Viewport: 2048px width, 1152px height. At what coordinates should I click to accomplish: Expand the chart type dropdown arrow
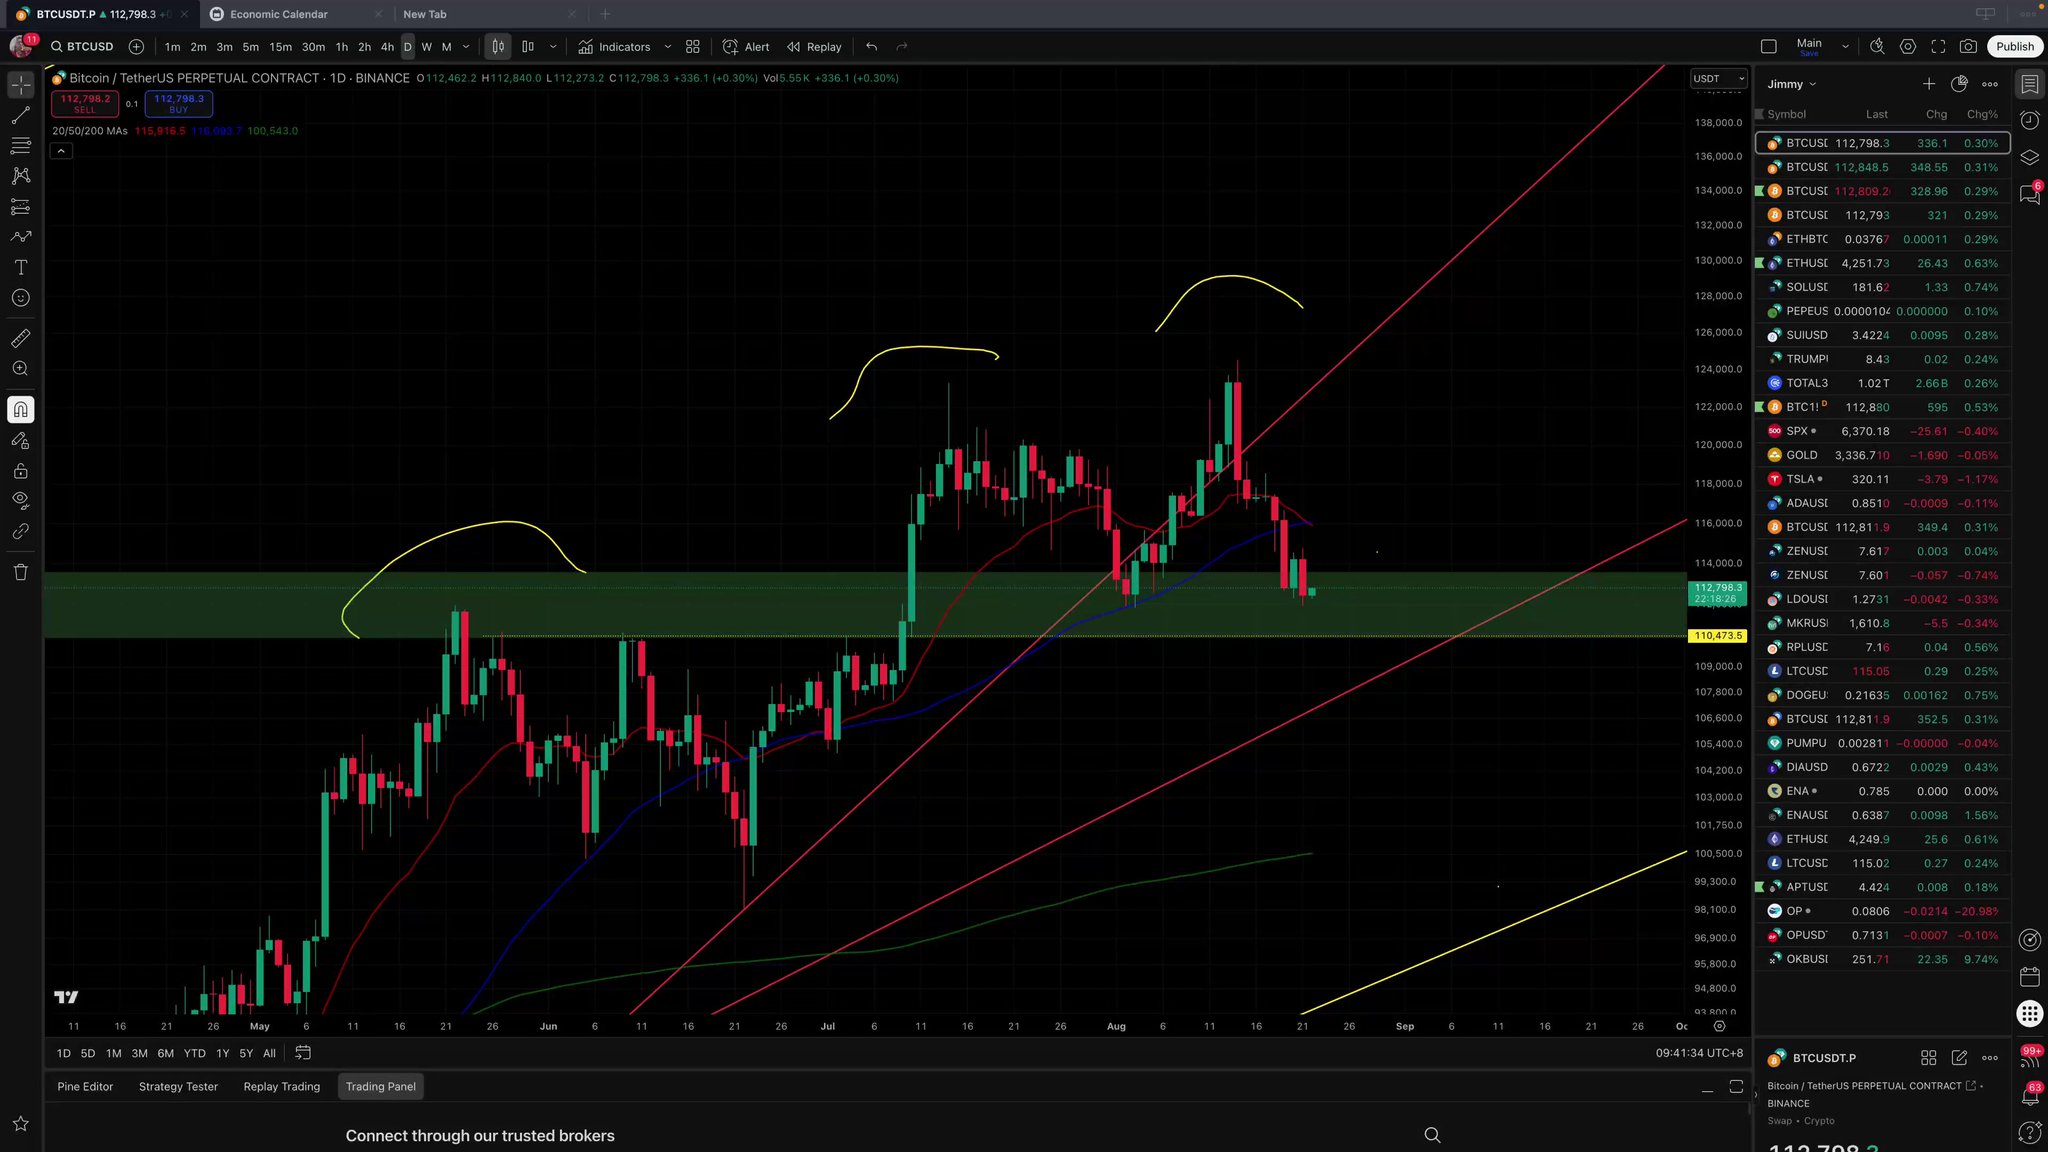coord(553,47)
